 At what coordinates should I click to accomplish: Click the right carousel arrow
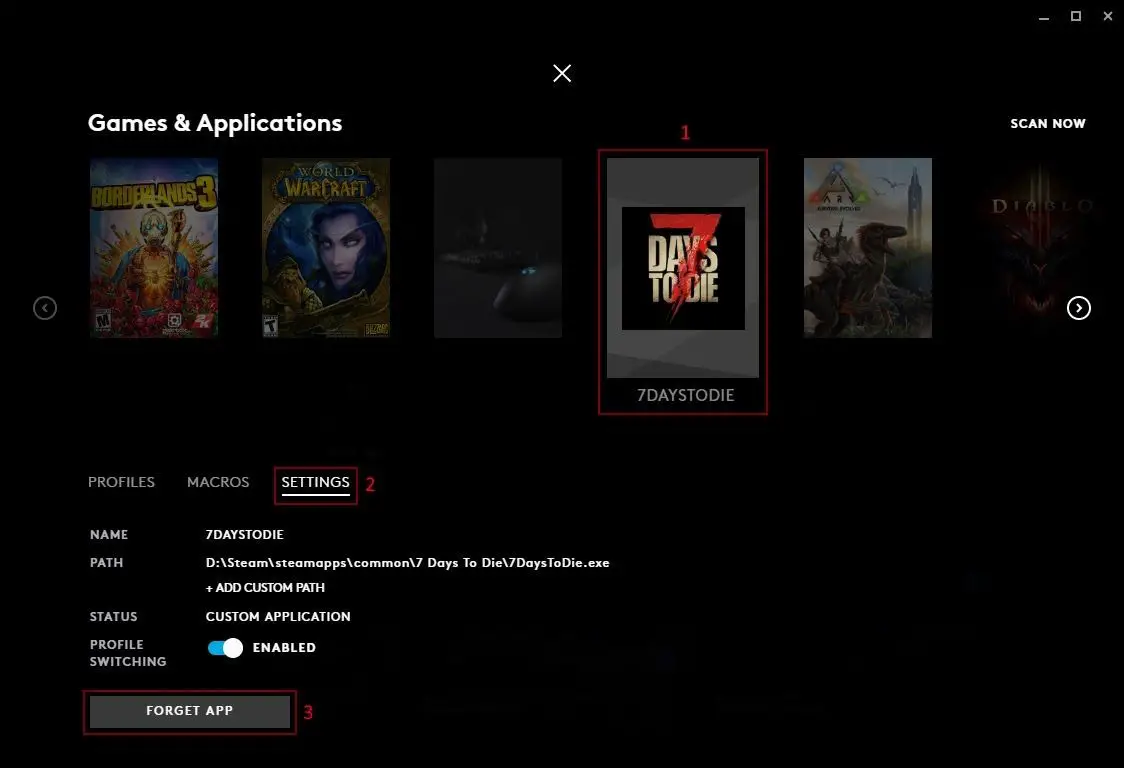click(x=1079, y=308)
